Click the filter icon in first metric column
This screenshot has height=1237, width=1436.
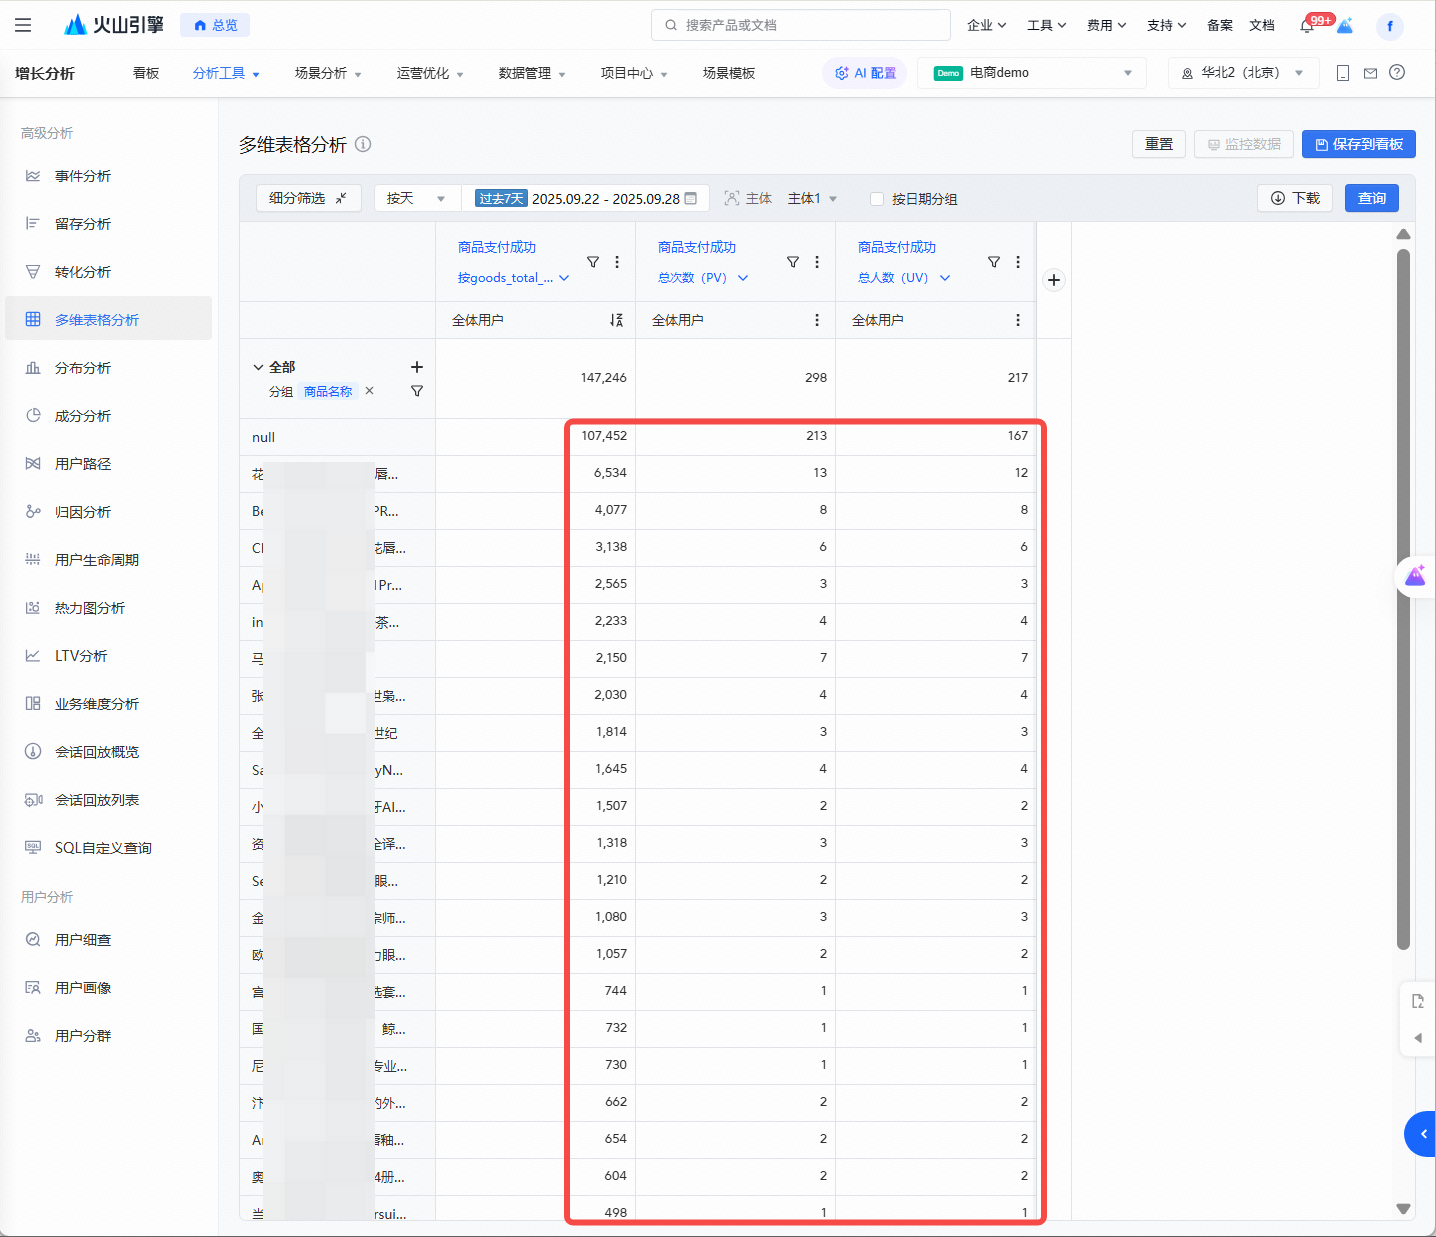tap(593, 262)
